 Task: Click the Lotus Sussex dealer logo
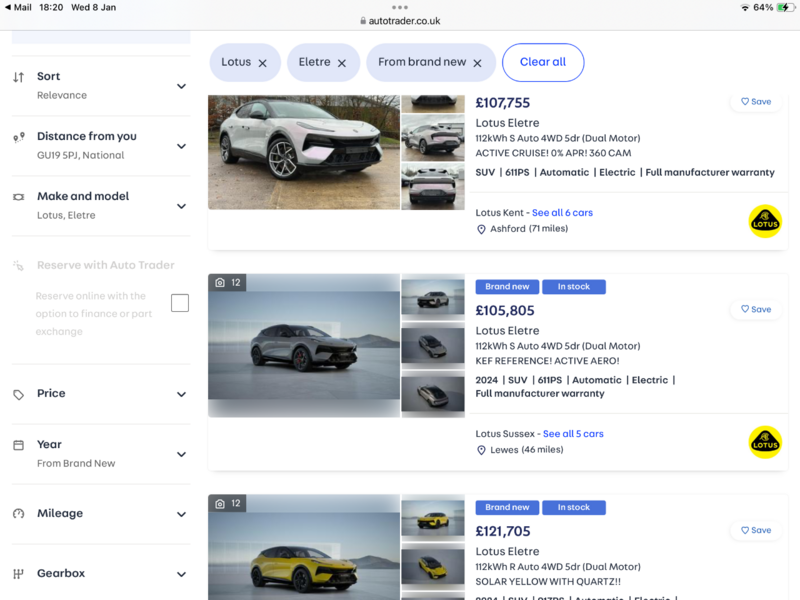(765, 442)
